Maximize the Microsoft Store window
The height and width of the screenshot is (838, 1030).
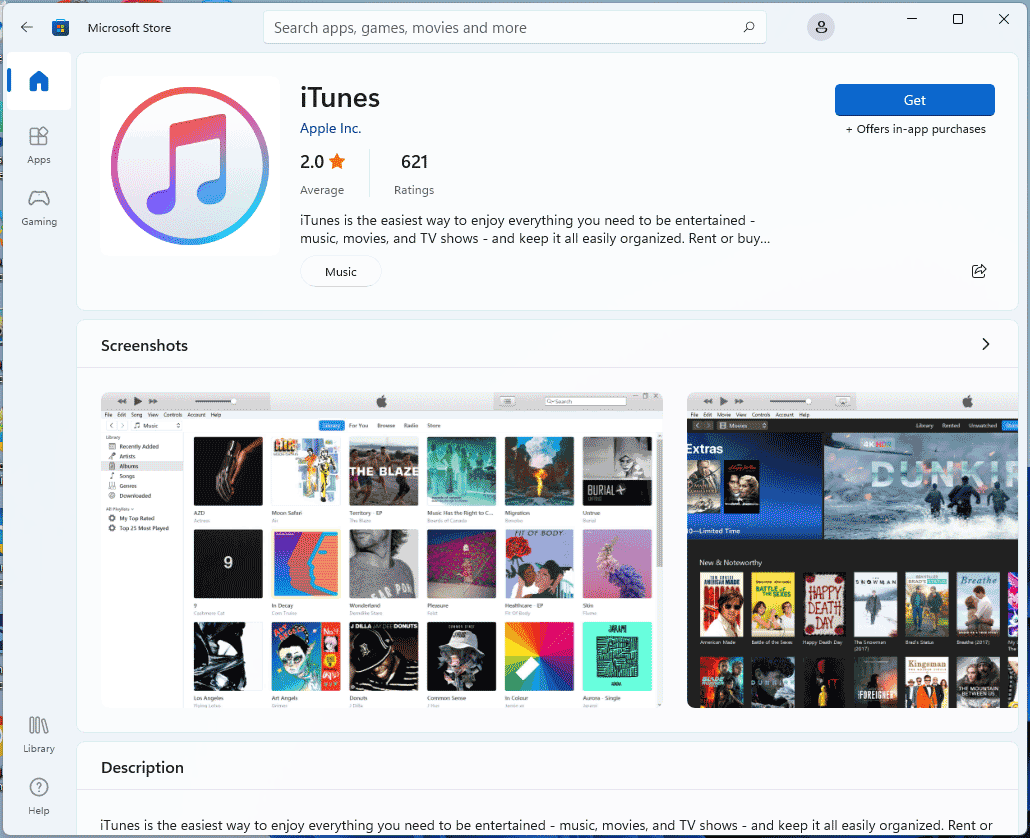pyautogui.click(x=958, y=19)
